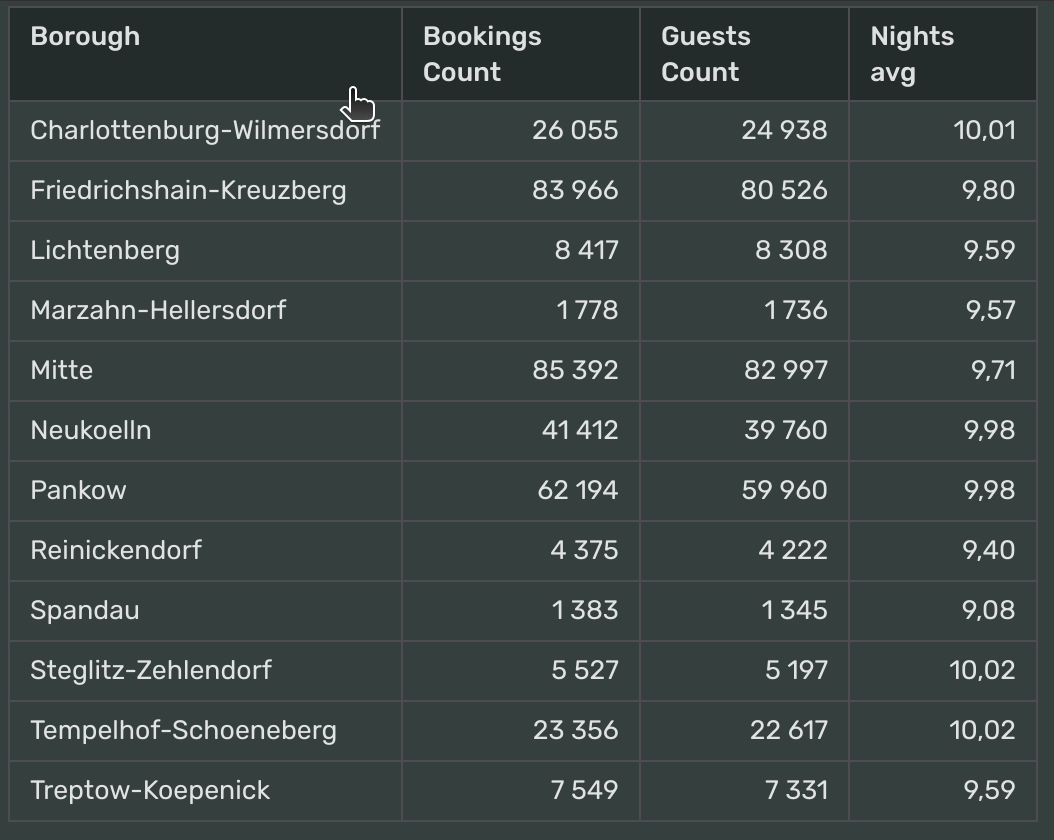Screen dimensions: 1054x840
Task: Click the Steglitz-Zehlendorf borough cell
Action: point(205,671)
